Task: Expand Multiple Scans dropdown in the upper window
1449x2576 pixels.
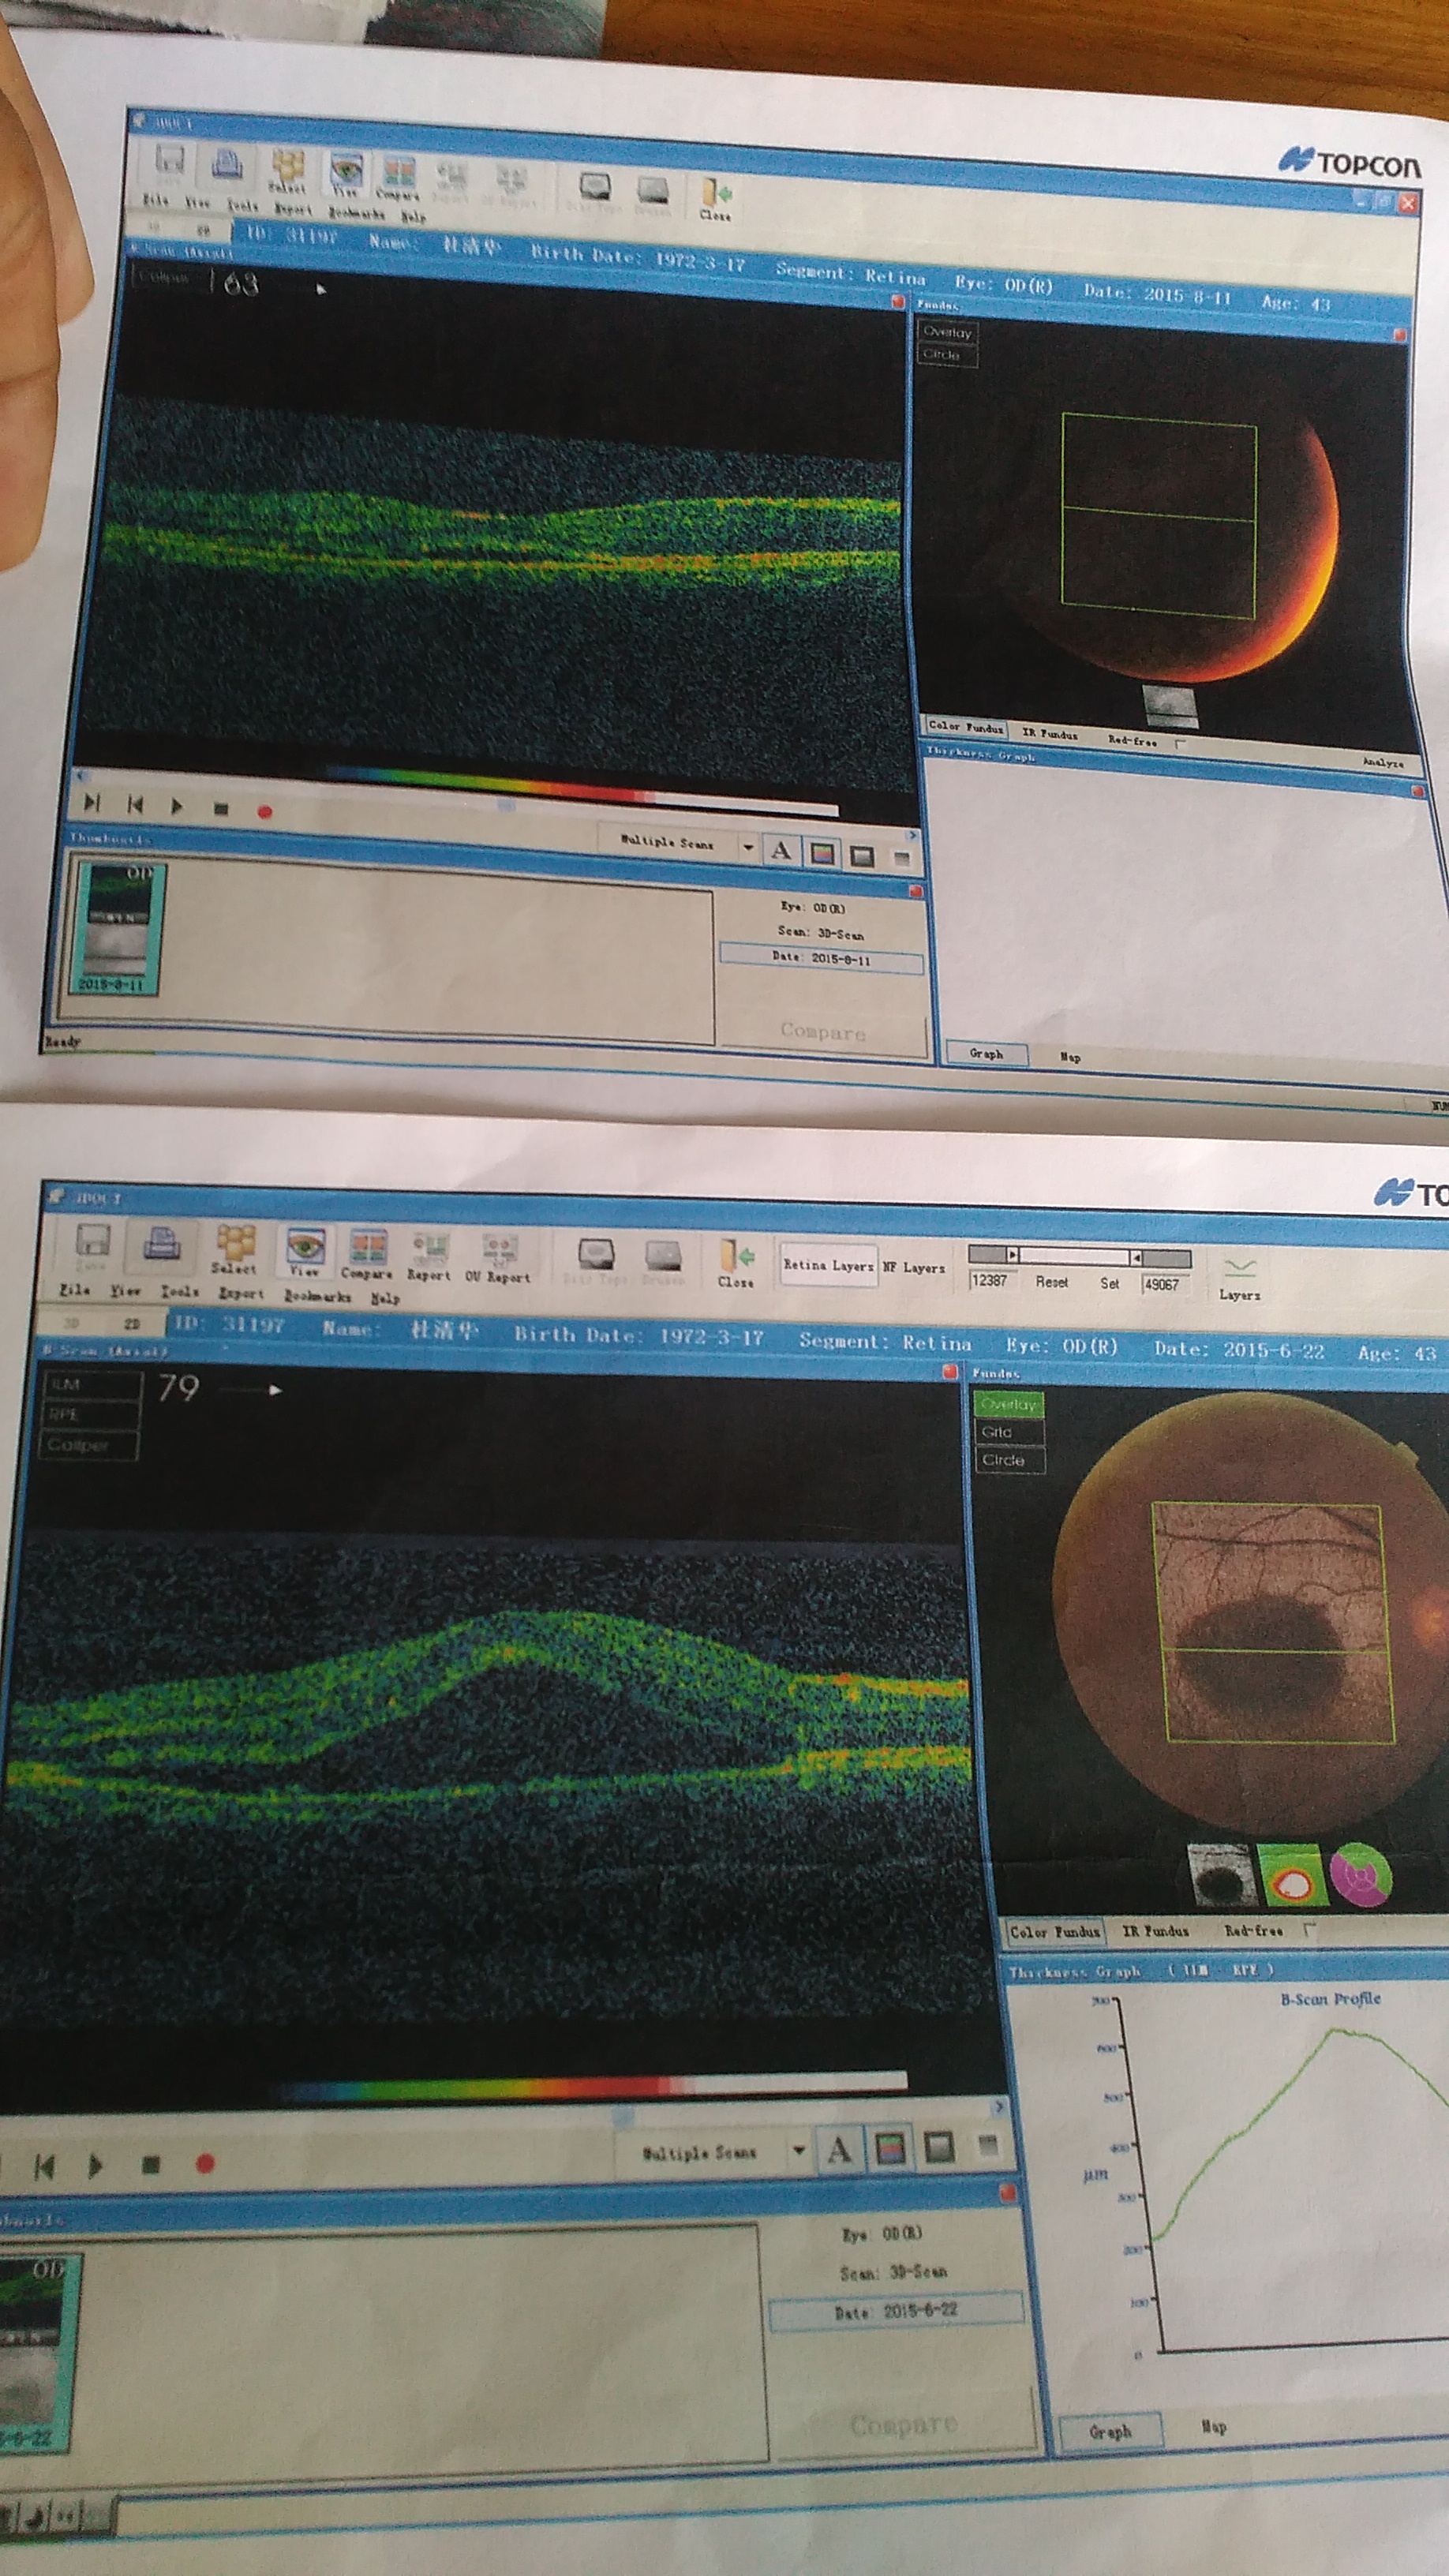Action: [x=747, y=847]
